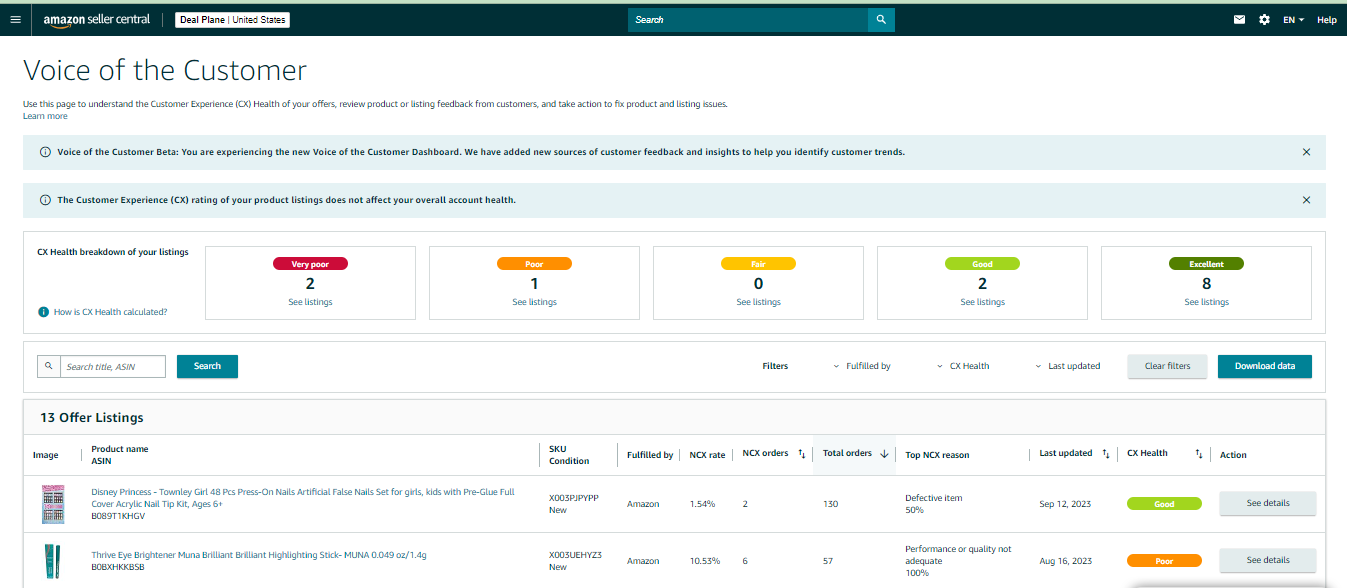Click the search magnifier button in header
Viewport: 1347px width, 588px height.
881,19
